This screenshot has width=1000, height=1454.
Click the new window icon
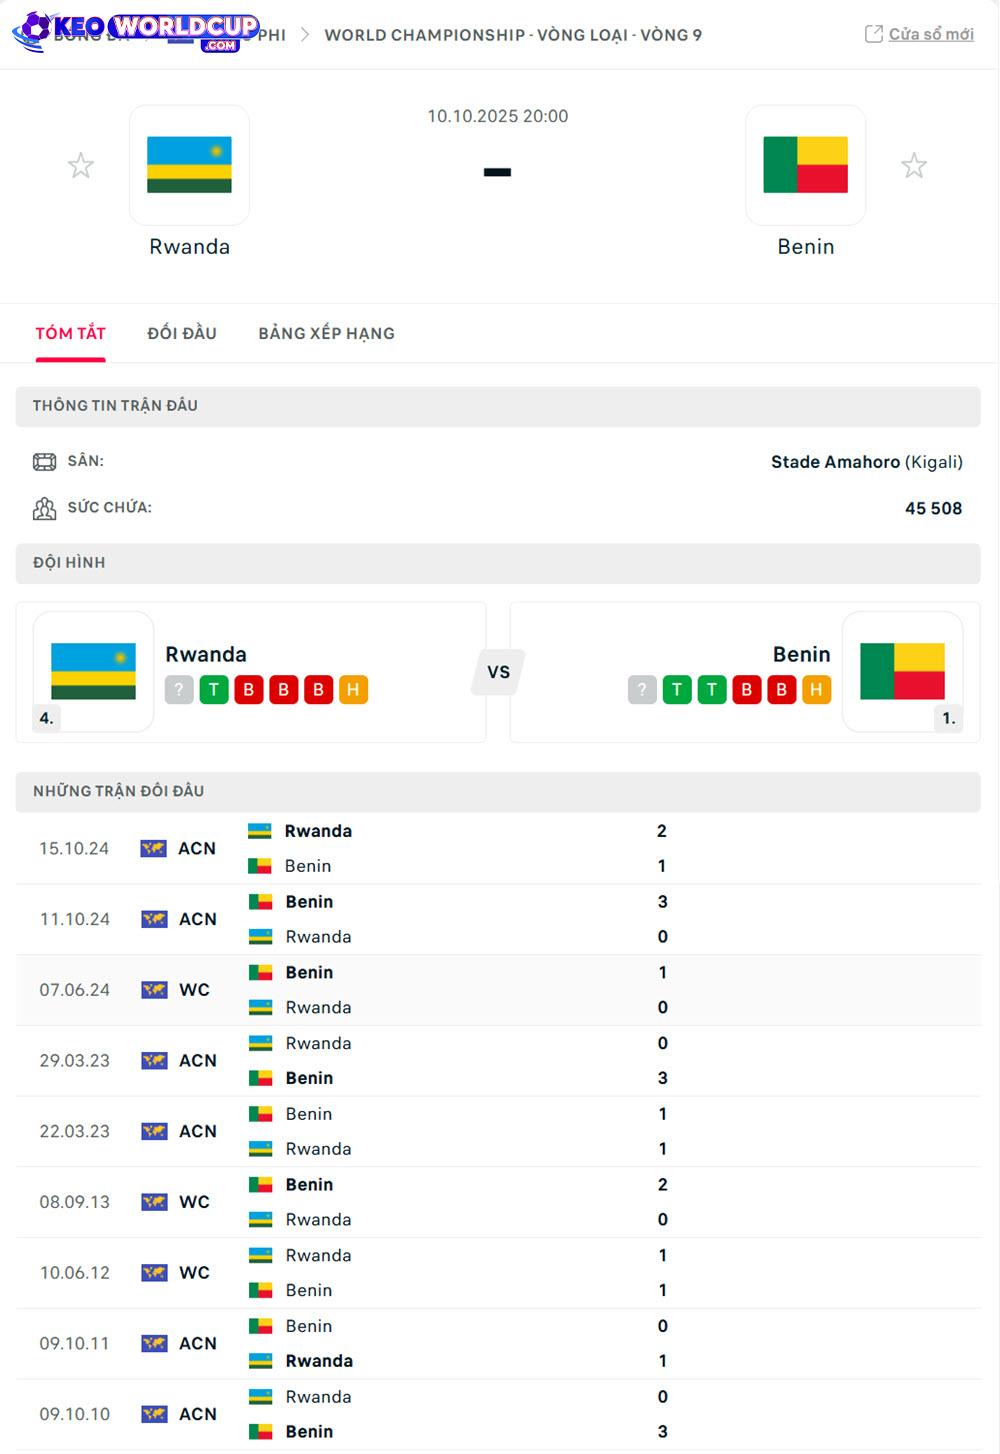(873, 34)
